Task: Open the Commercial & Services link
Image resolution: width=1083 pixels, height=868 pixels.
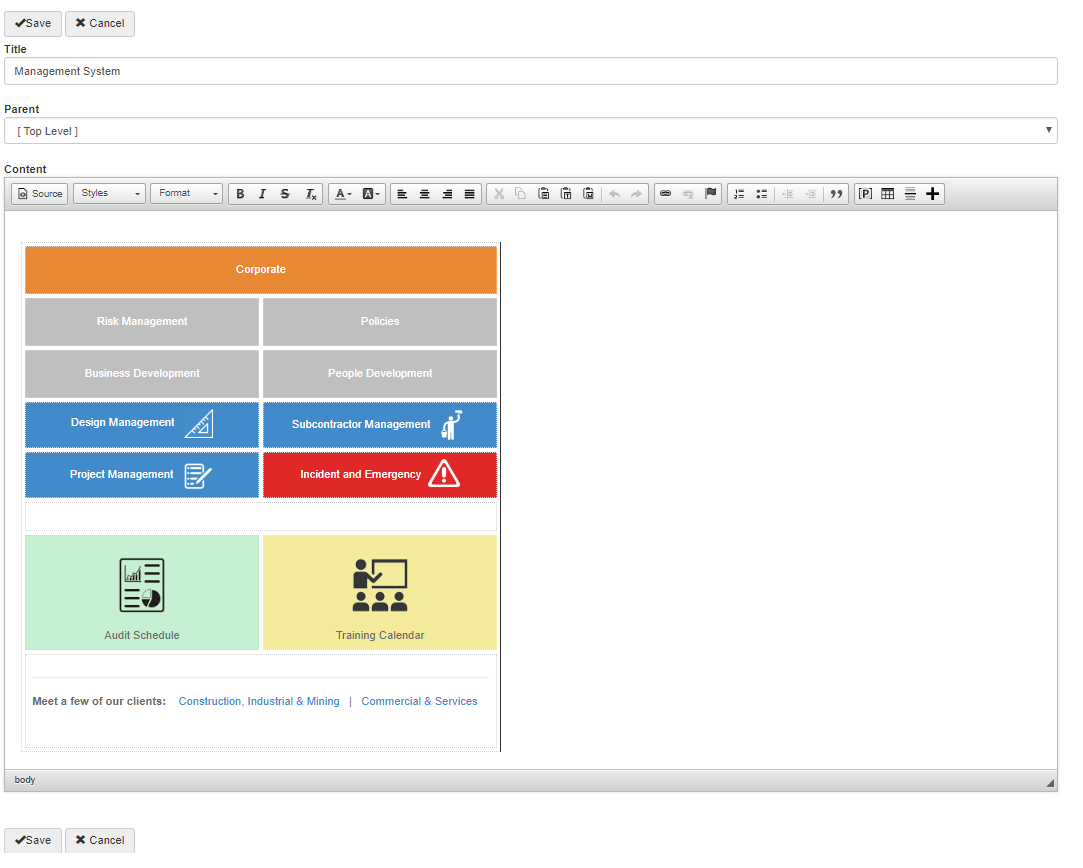Action: click(419, 702)
